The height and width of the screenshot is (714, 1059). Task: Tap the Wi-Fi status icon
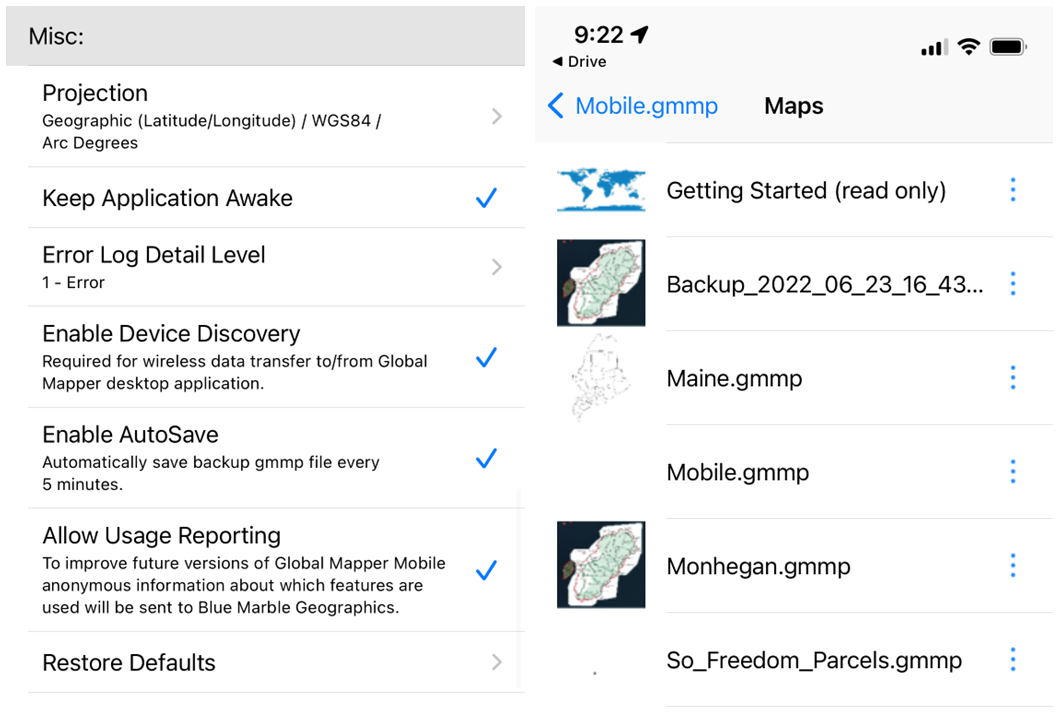(x=969, y=47)
